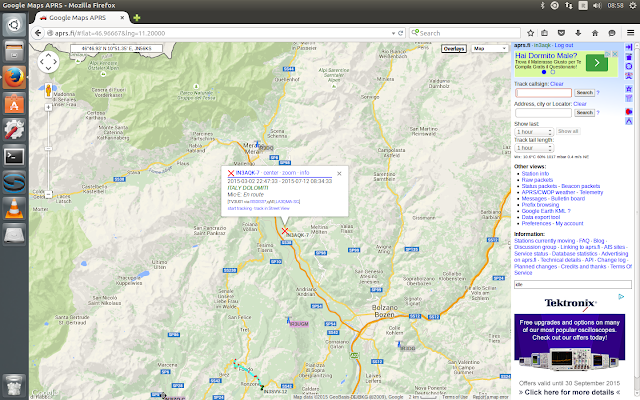Click the Log out link

[x=564, y=45]
